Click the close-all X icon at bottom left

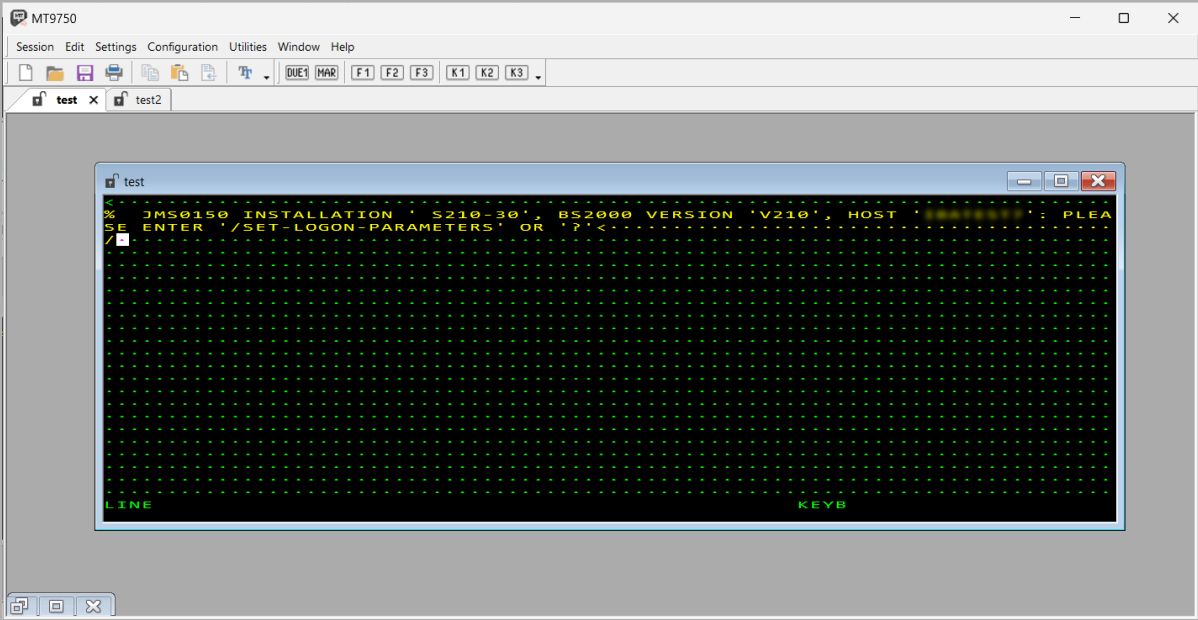(x=93, y=606)
